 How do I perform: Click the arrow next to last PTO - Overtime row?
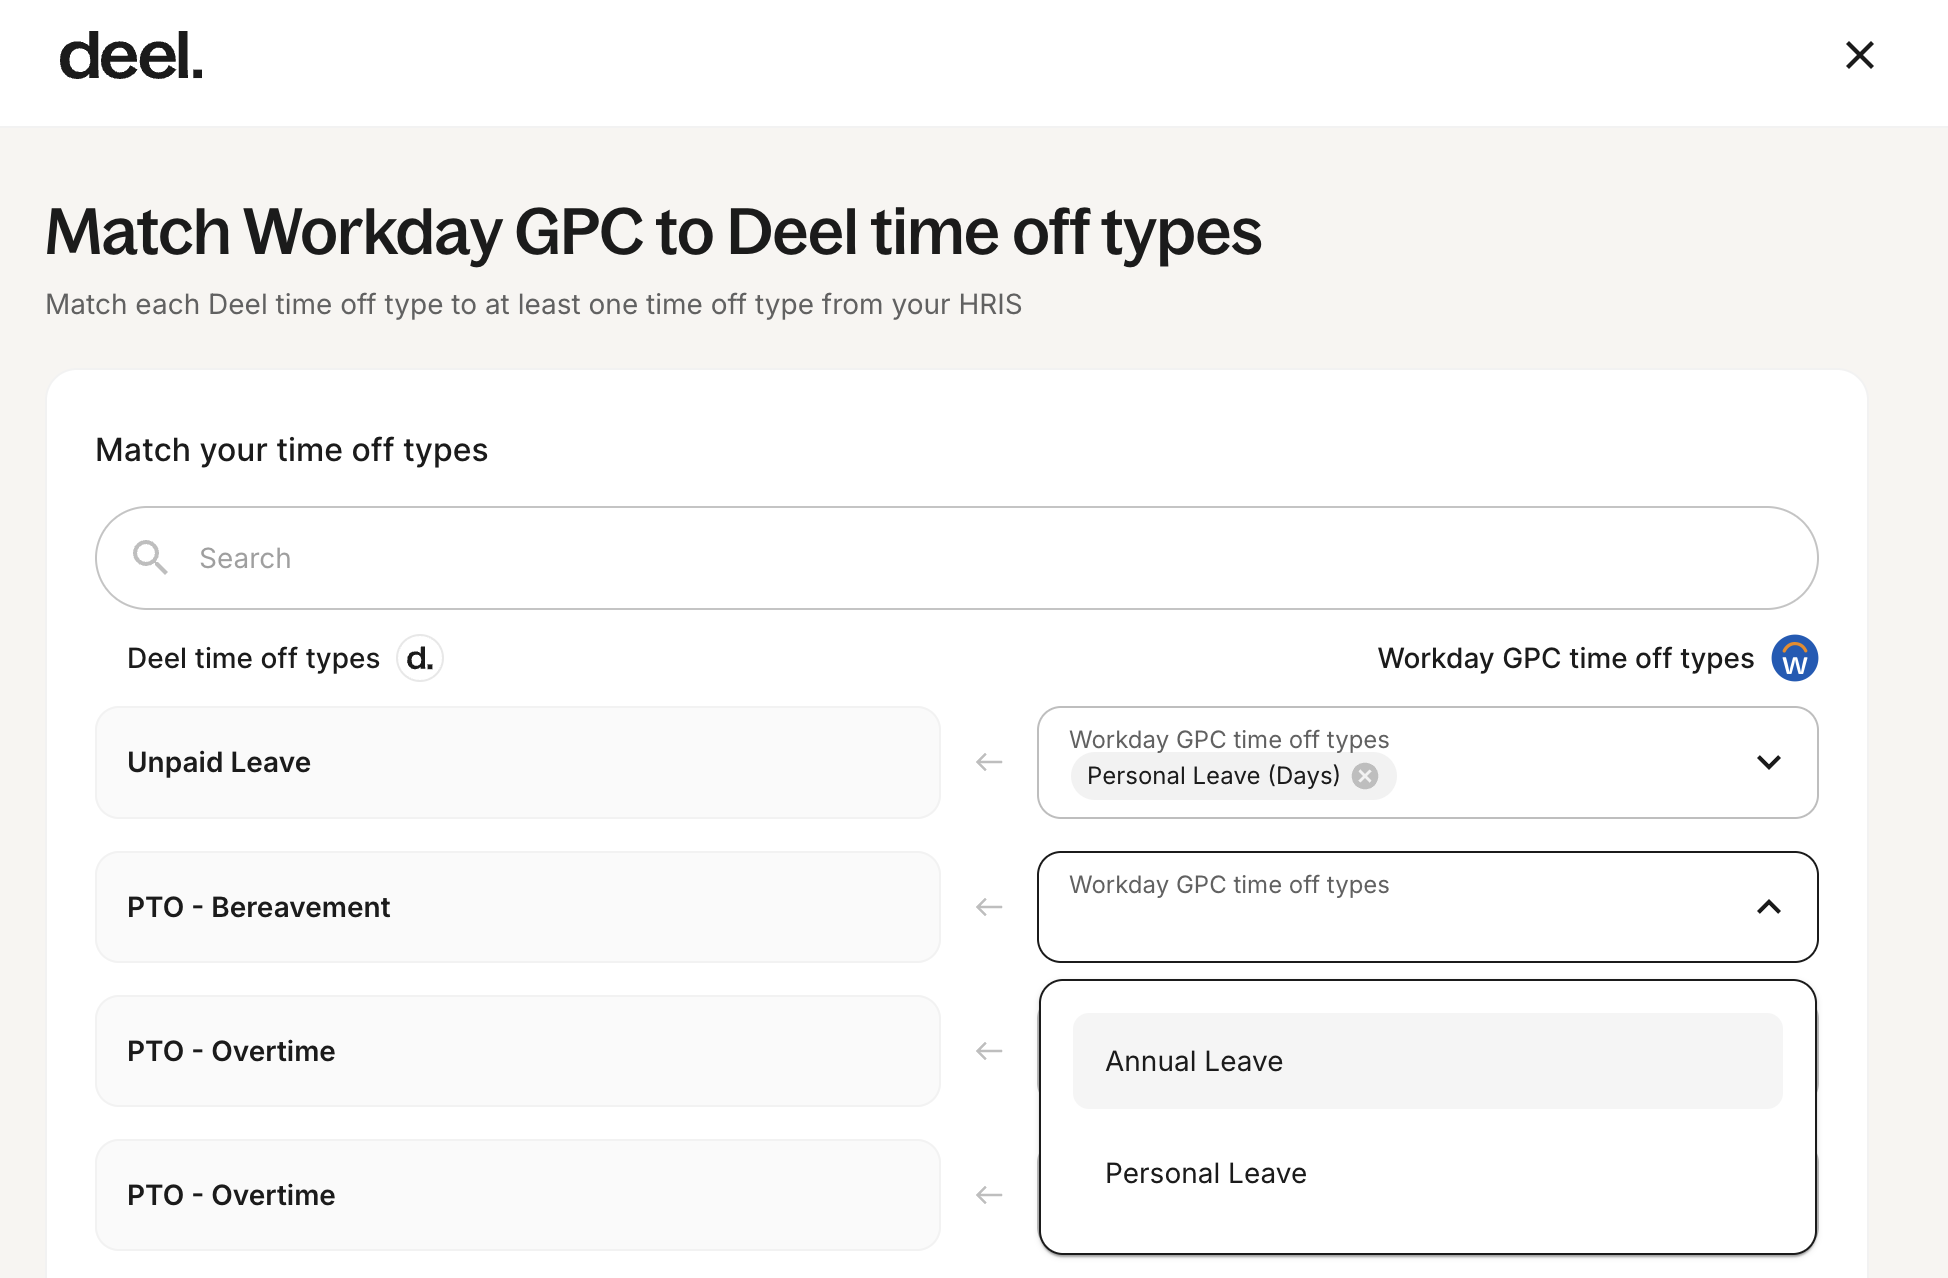(x=988, y=1194)
